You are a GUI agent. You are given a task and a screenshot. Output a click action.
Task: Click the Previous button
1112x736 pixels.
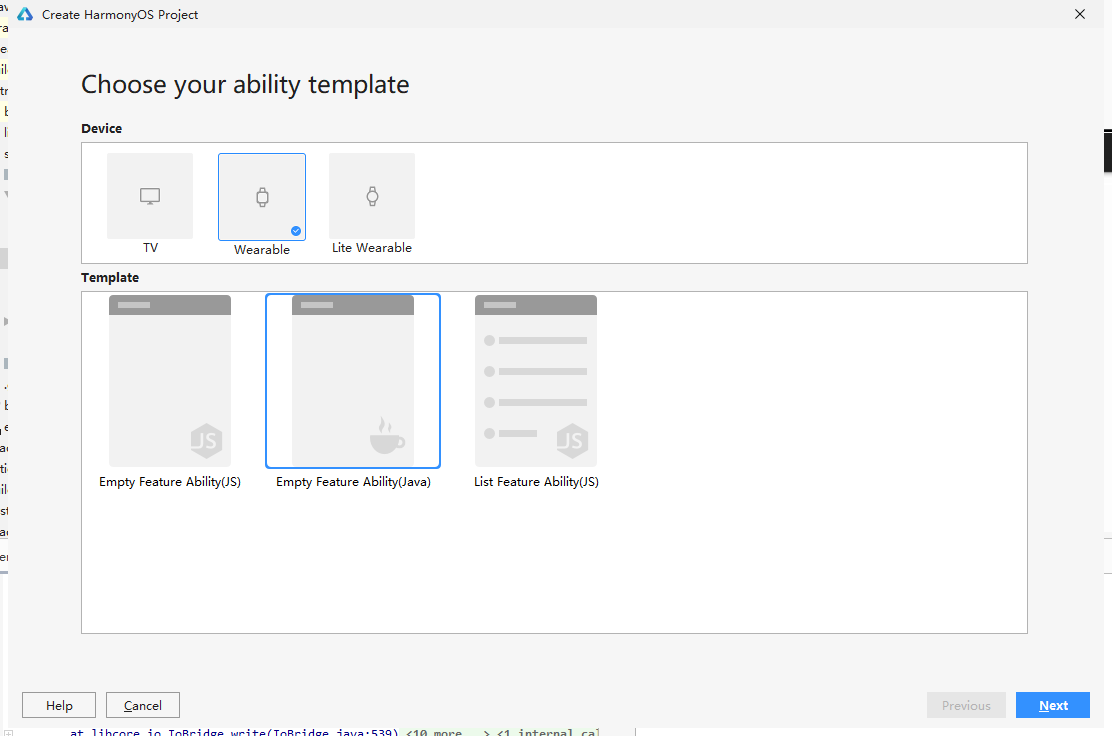[966, 706]
